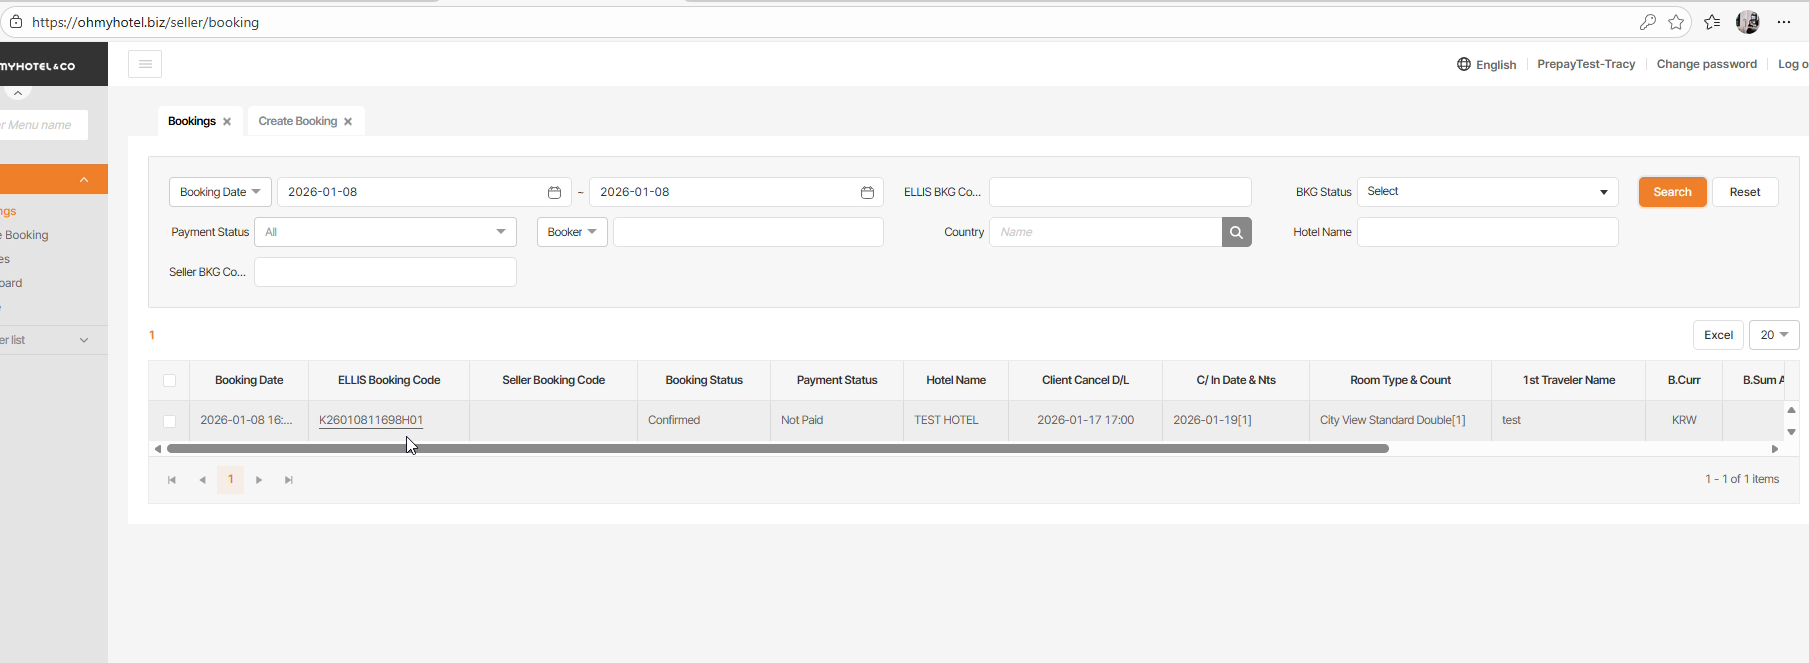Switch to the Create Booking tab
This screenshot has width=1809, height=663.
point(298,121)
